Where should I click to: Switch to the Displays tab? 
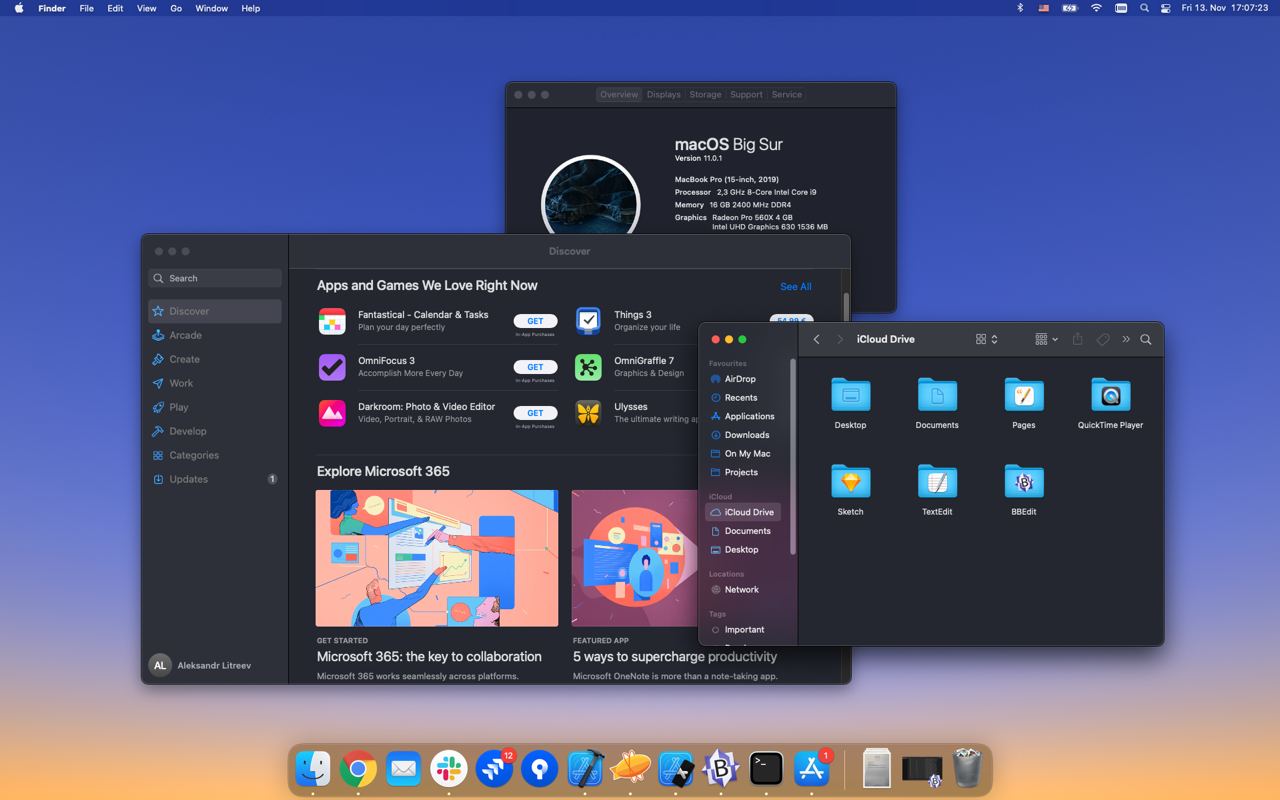tap(663, 94)
